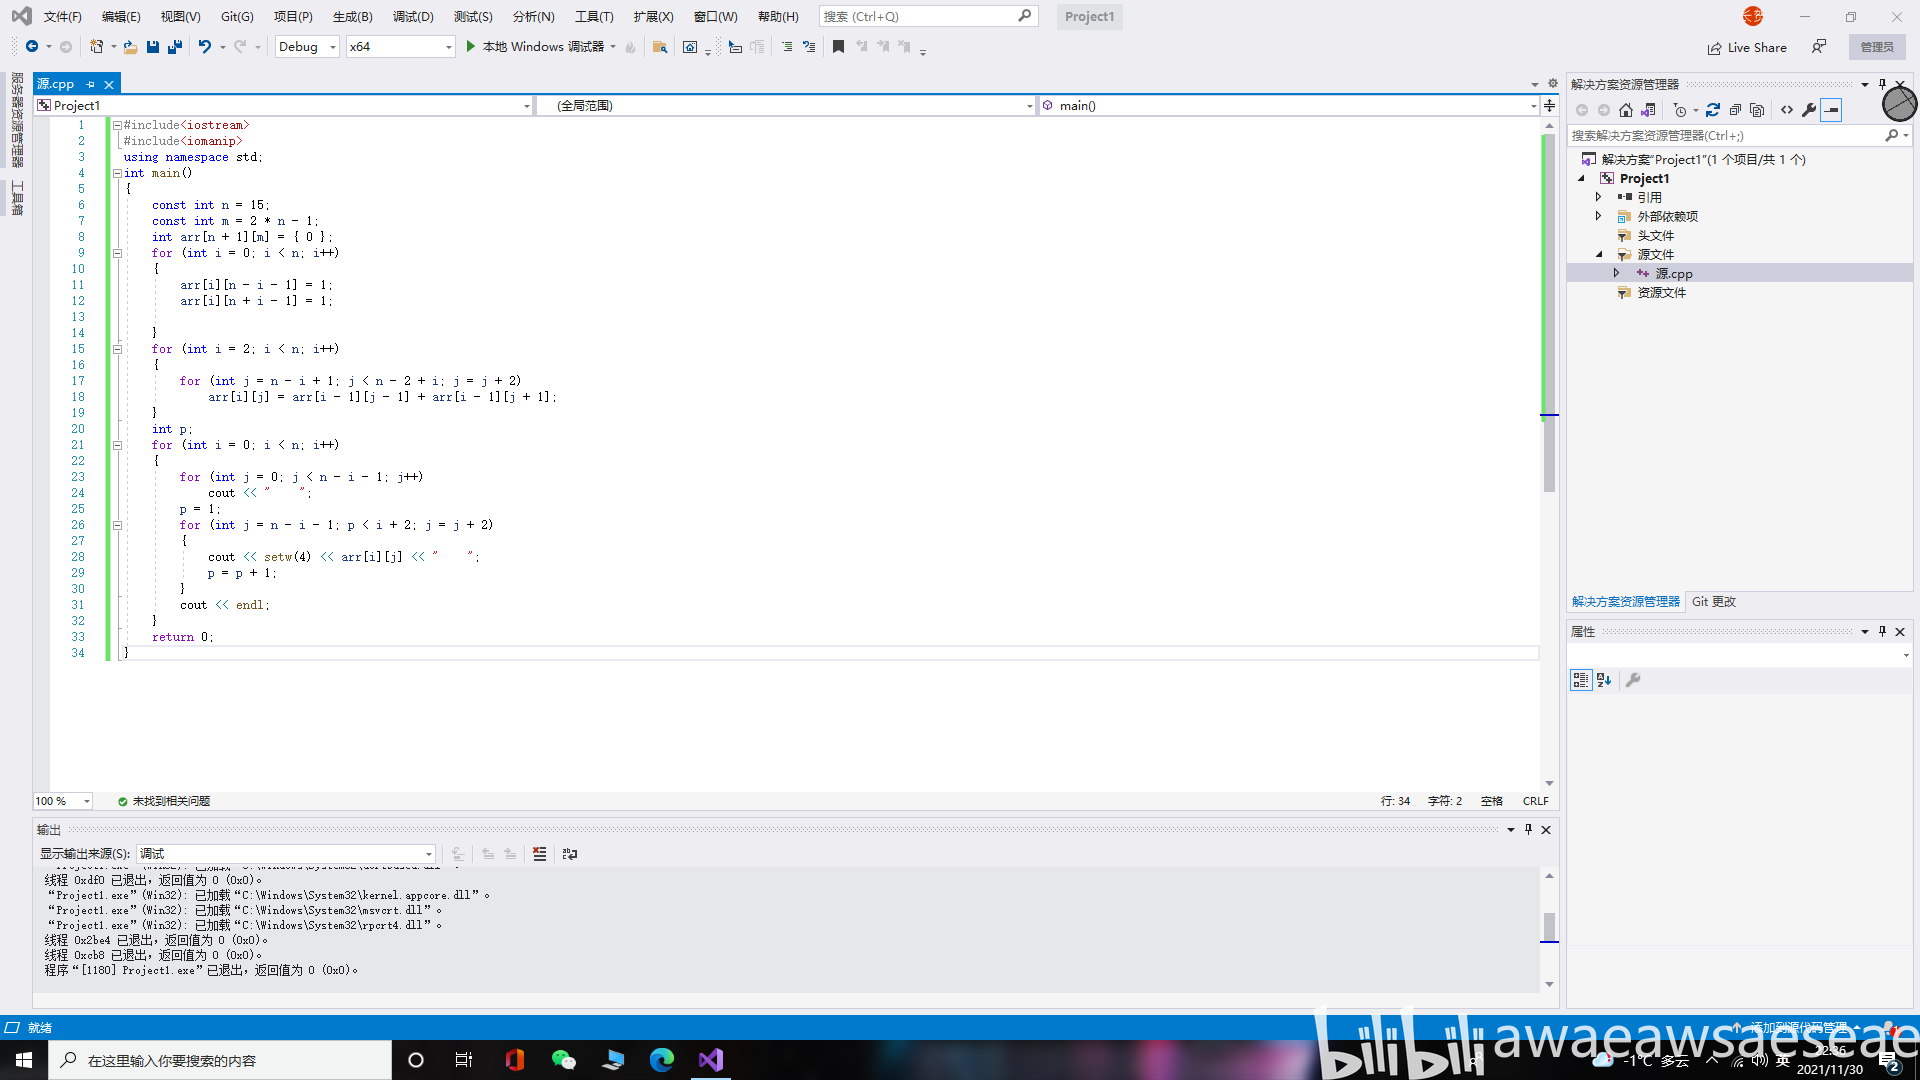Open the x64 platform dropdown
This screenshot has height=1080, width=1920.
400,46
